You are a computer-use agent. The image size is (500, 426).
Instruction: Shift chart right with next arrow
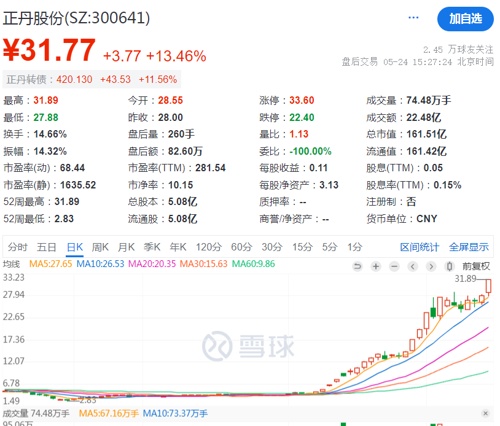[431, 266]
